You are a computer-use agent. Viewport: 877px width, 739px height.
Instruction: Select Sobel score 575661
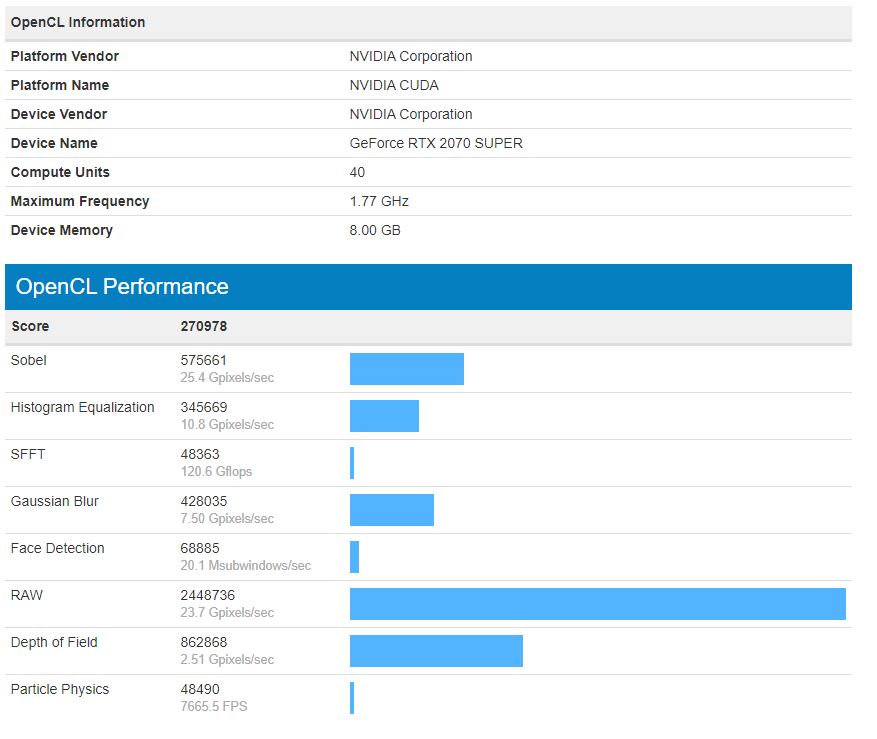tap(203, 361)
